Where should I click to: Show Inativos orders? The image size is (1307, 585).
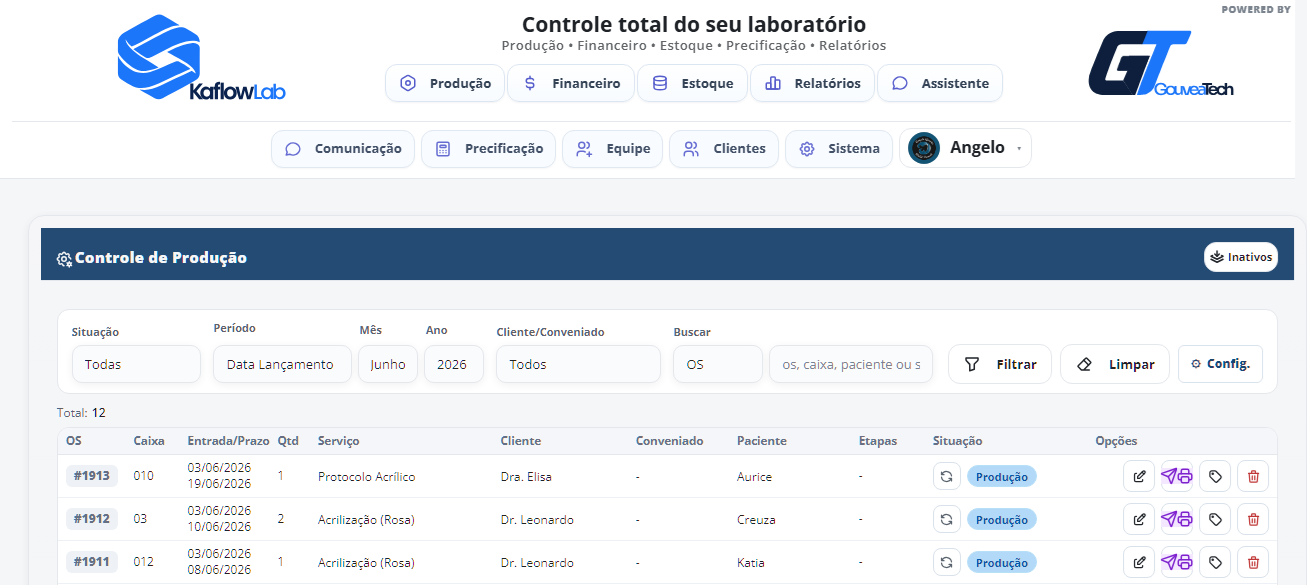coord(1240,257)
